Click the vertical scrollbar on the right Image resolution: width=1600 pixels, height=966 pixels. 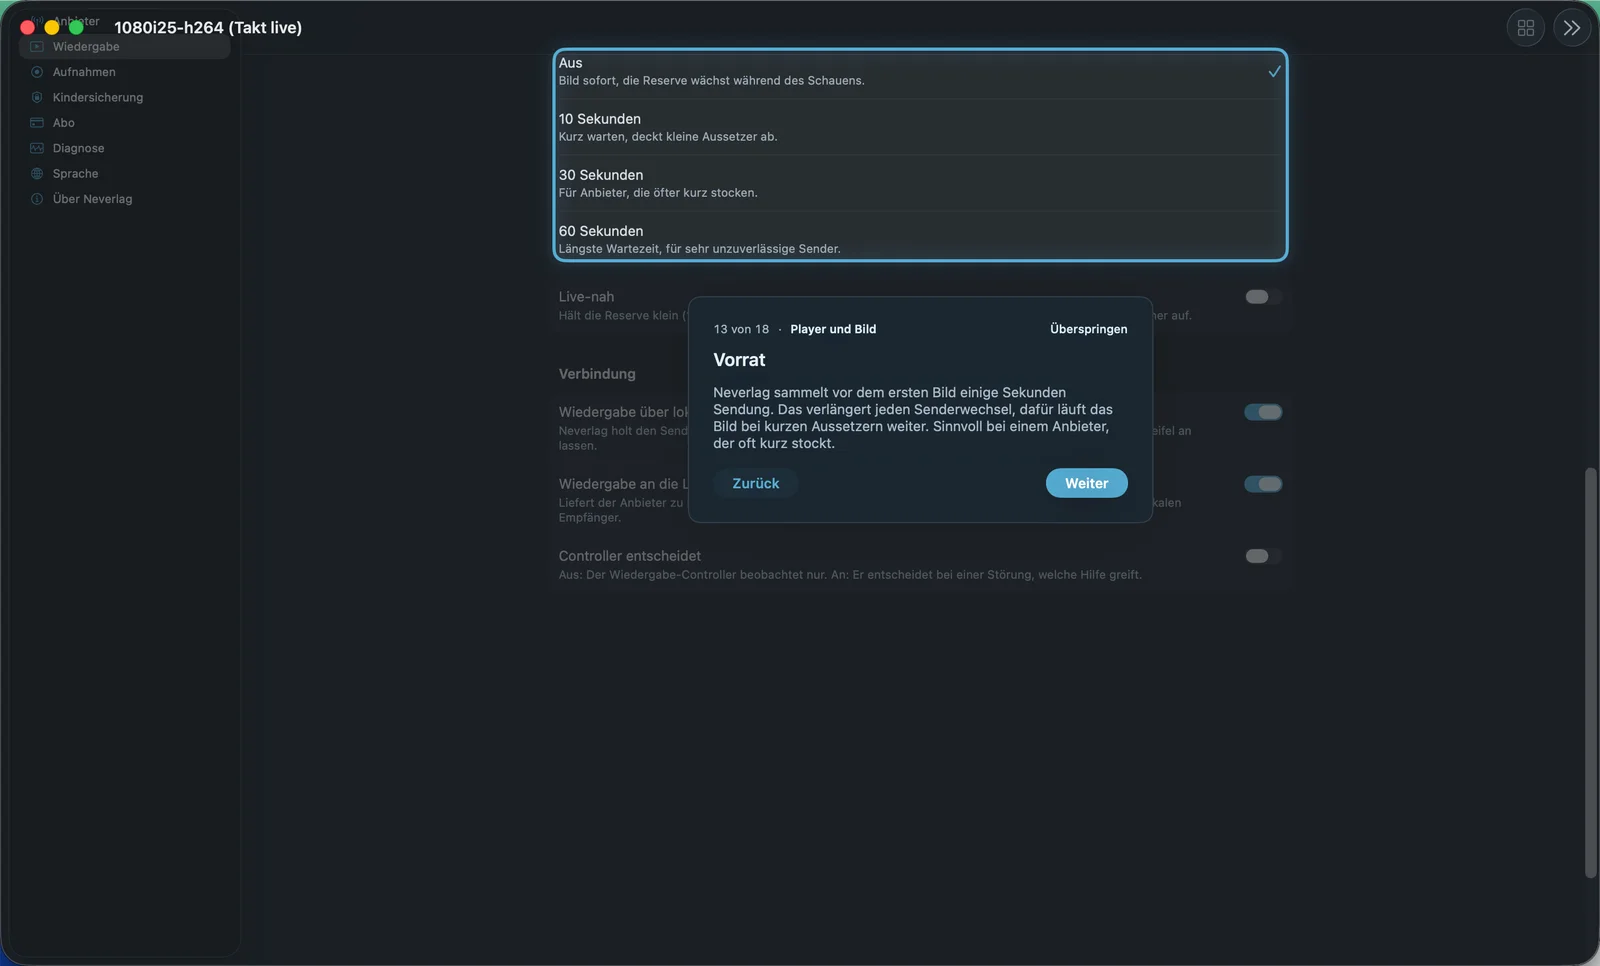1591,673
